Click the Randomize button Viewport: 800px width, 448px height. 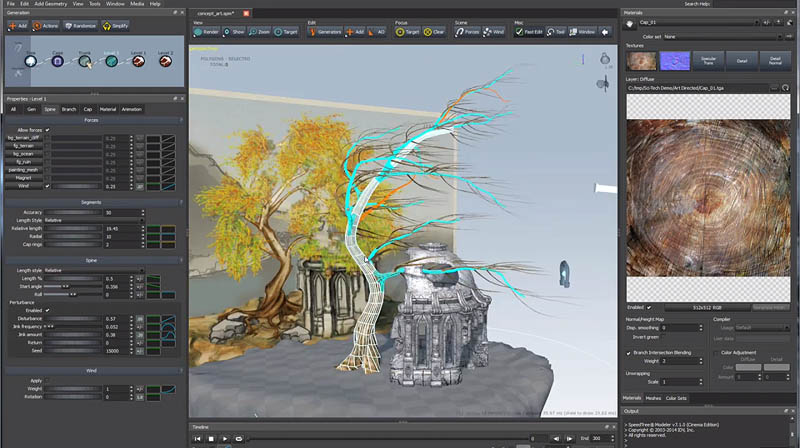pos(80,26)
